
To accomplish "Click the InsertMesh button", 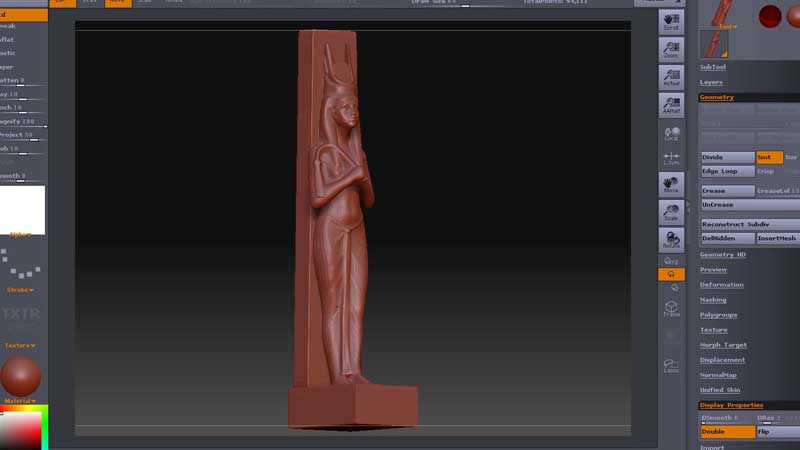I will [x=778, y=238].
